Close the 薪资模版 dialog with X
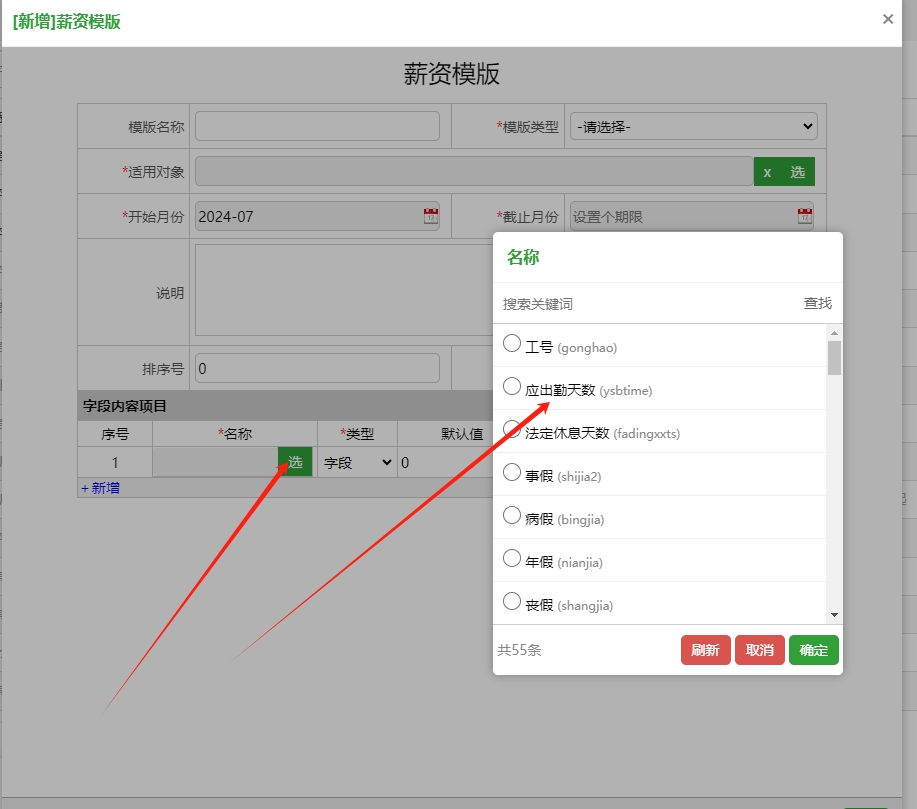917x809 pixels. 887,19
